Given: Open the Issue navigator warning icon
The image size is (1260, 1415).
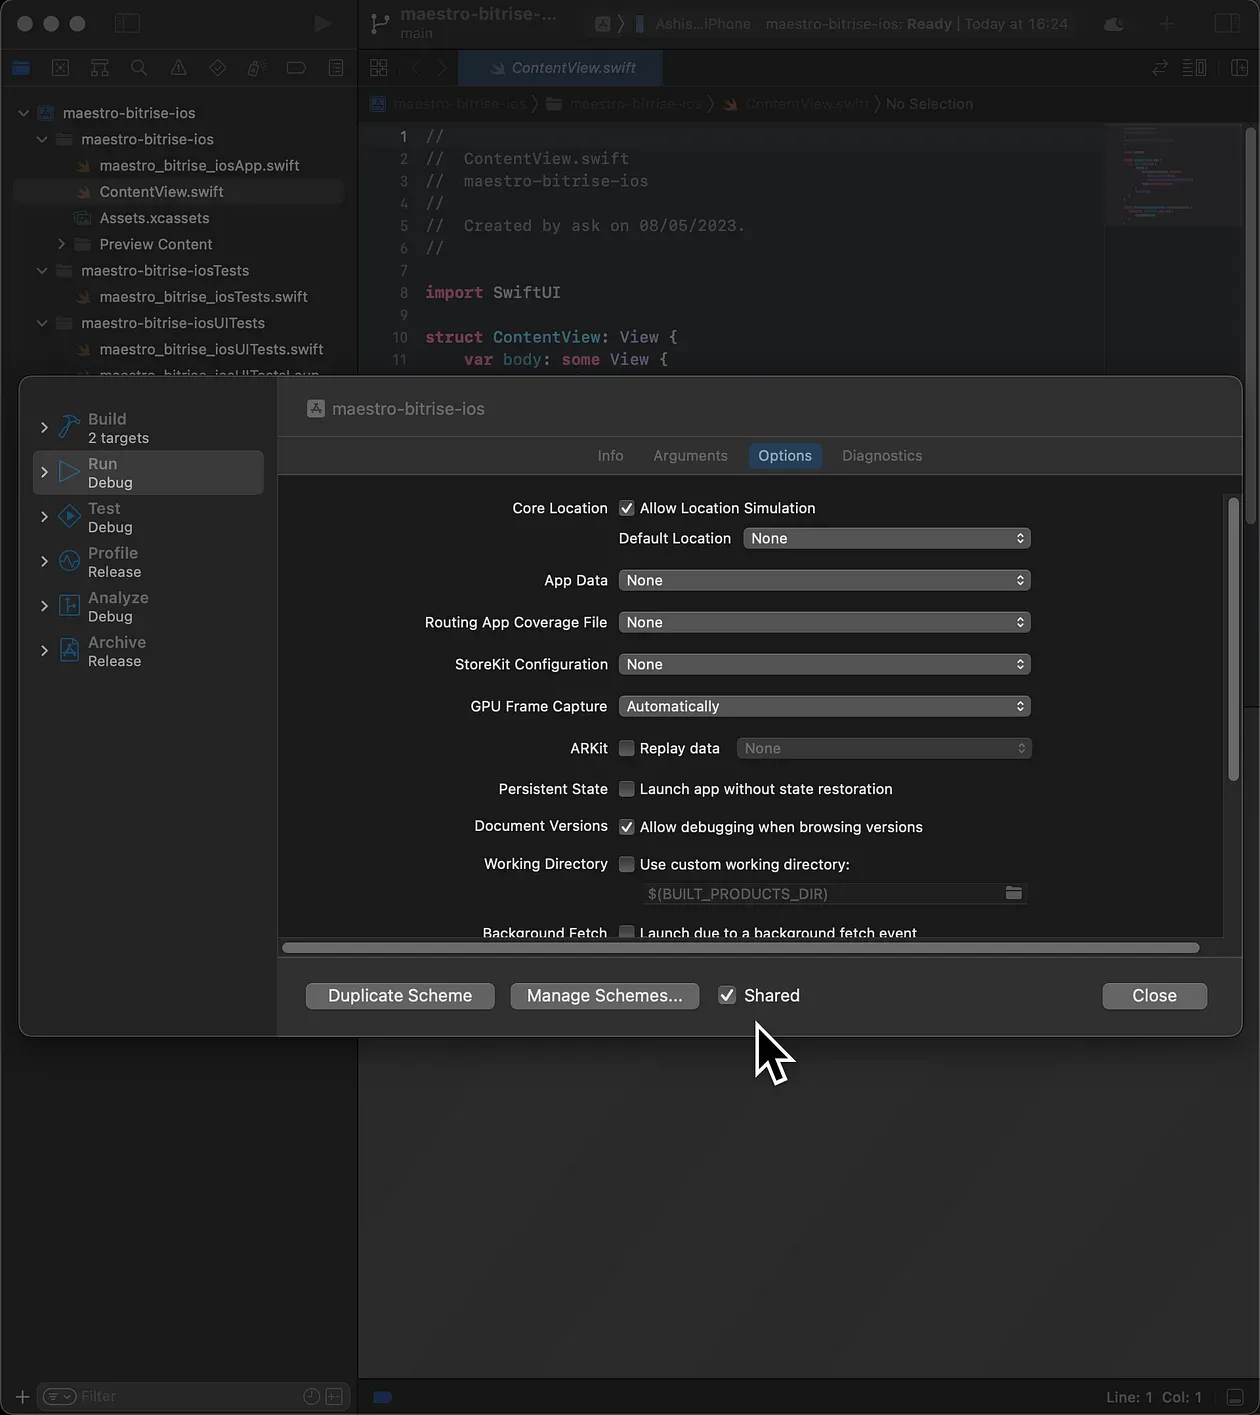Looking at the screenshot, I should (178, 68).
